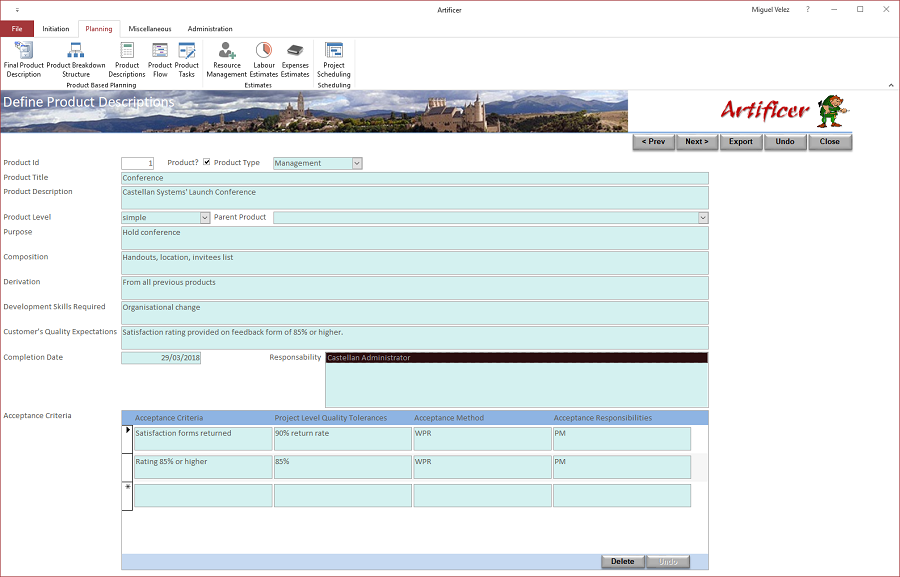Click the Export button
Viewport: 900px width, 577px height.
tap(740, 142)
